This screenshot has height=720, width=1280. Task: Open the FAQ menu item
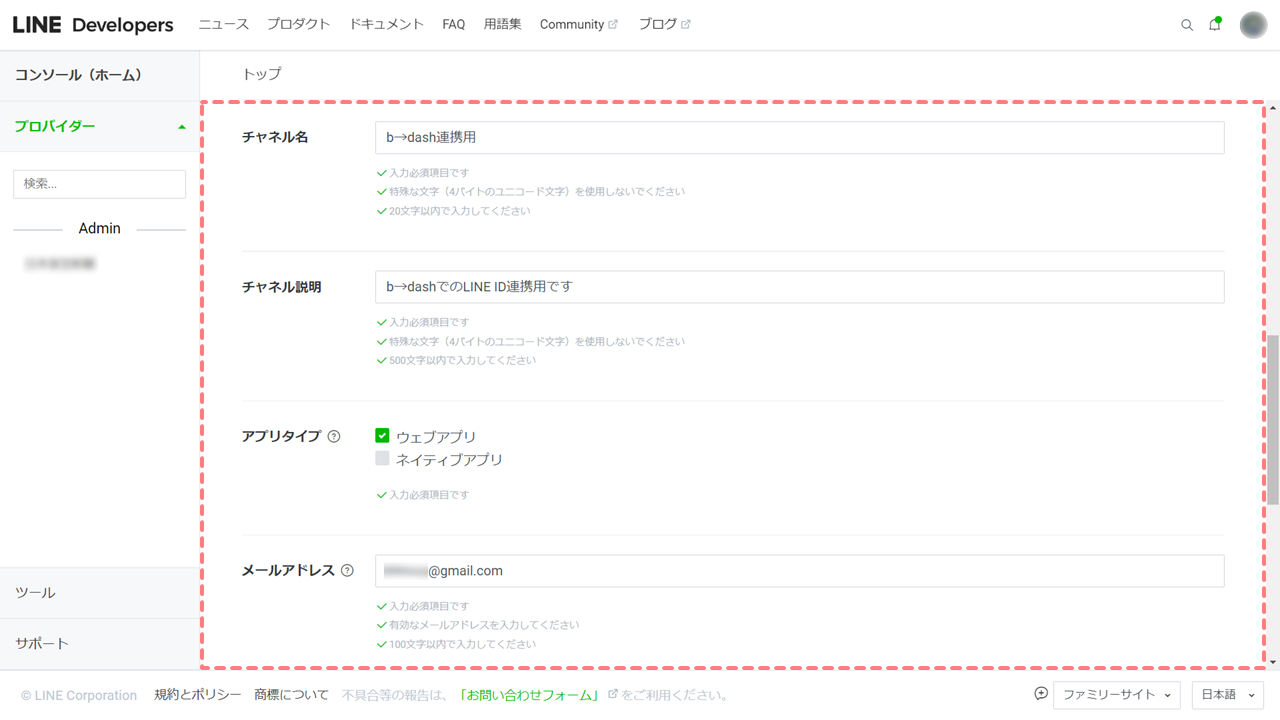454,24
